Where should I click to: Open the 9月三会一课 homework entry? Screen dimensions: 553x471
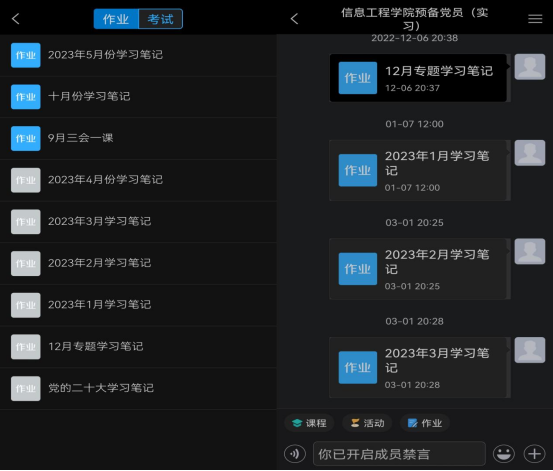click(x=138, y=138)
